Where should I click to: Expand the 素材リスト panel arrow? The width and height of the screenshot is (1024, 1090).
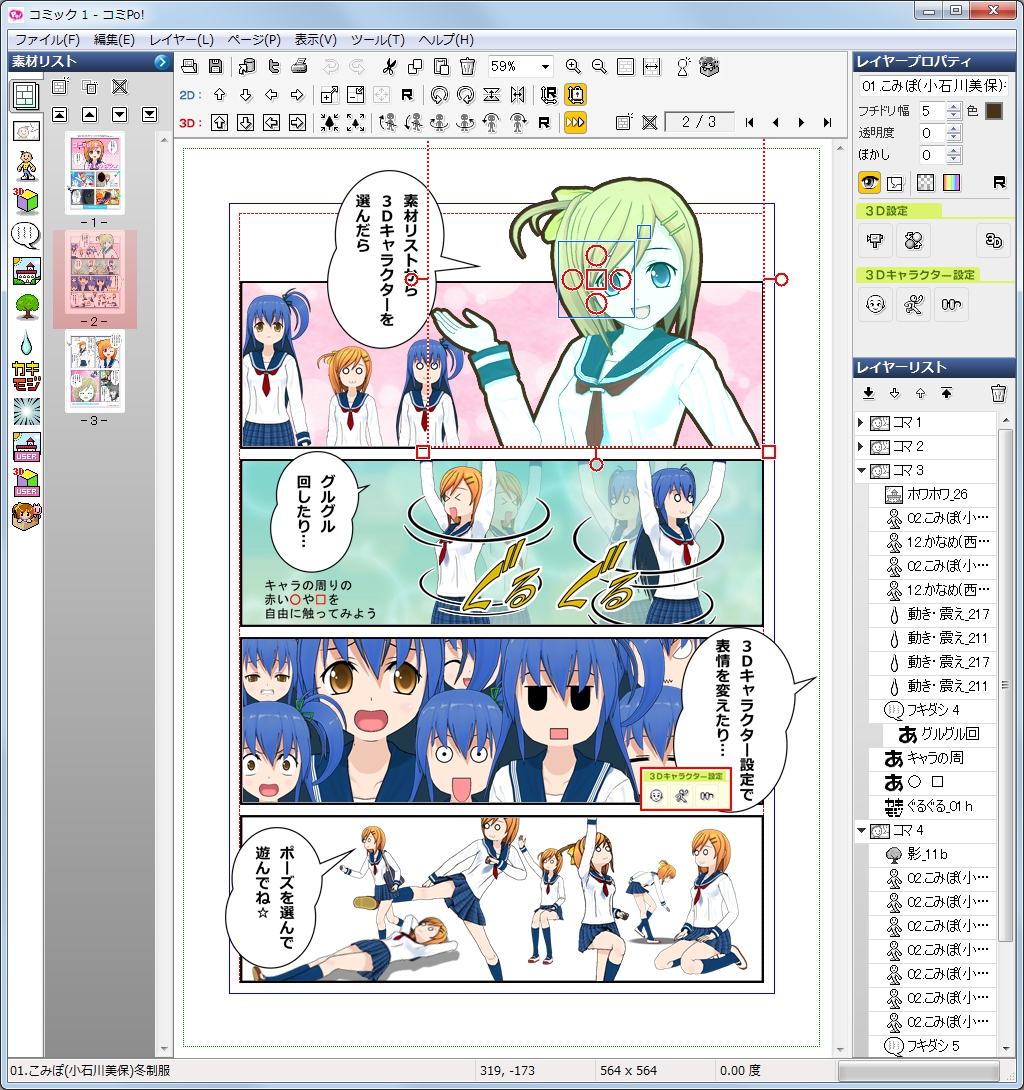pyautogui.click(x=161, y=62)
